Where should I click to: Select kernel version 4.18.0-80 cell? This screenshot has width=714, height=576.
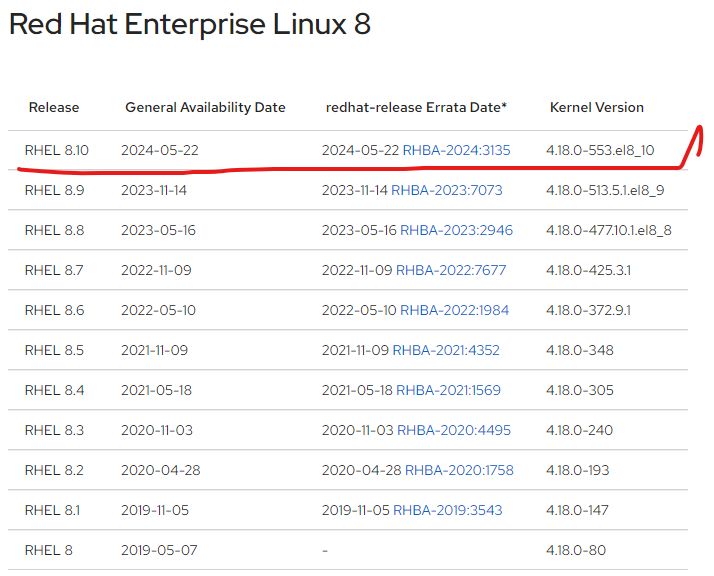[x=576, y=551]
